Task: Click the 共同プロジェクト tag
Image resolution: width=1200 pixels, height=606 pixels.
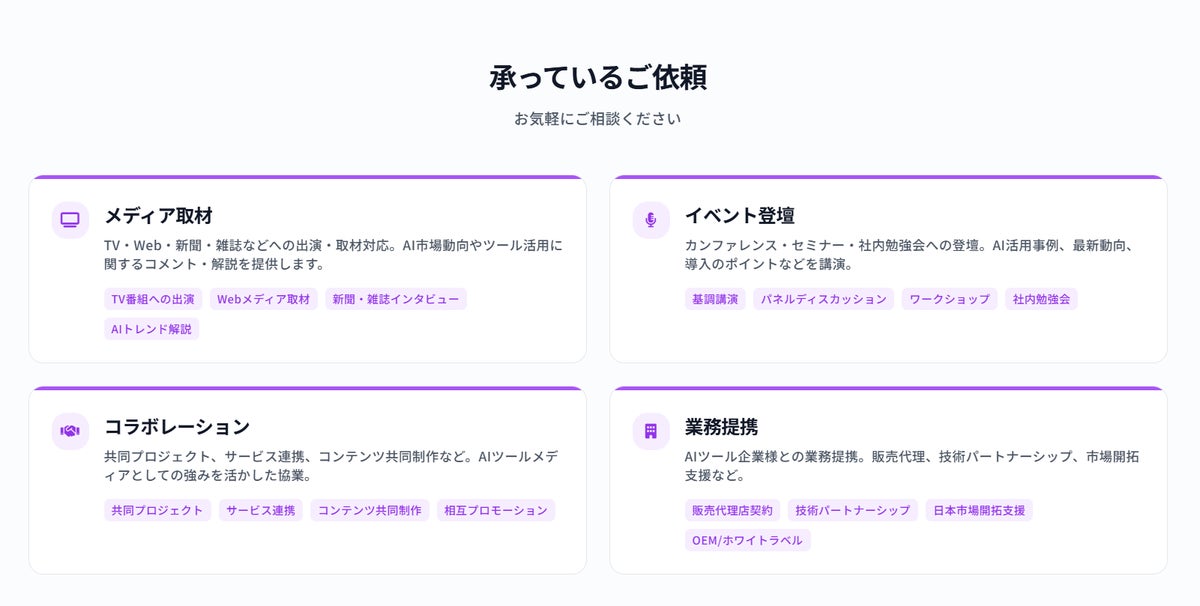Action: tap(158, 510)
